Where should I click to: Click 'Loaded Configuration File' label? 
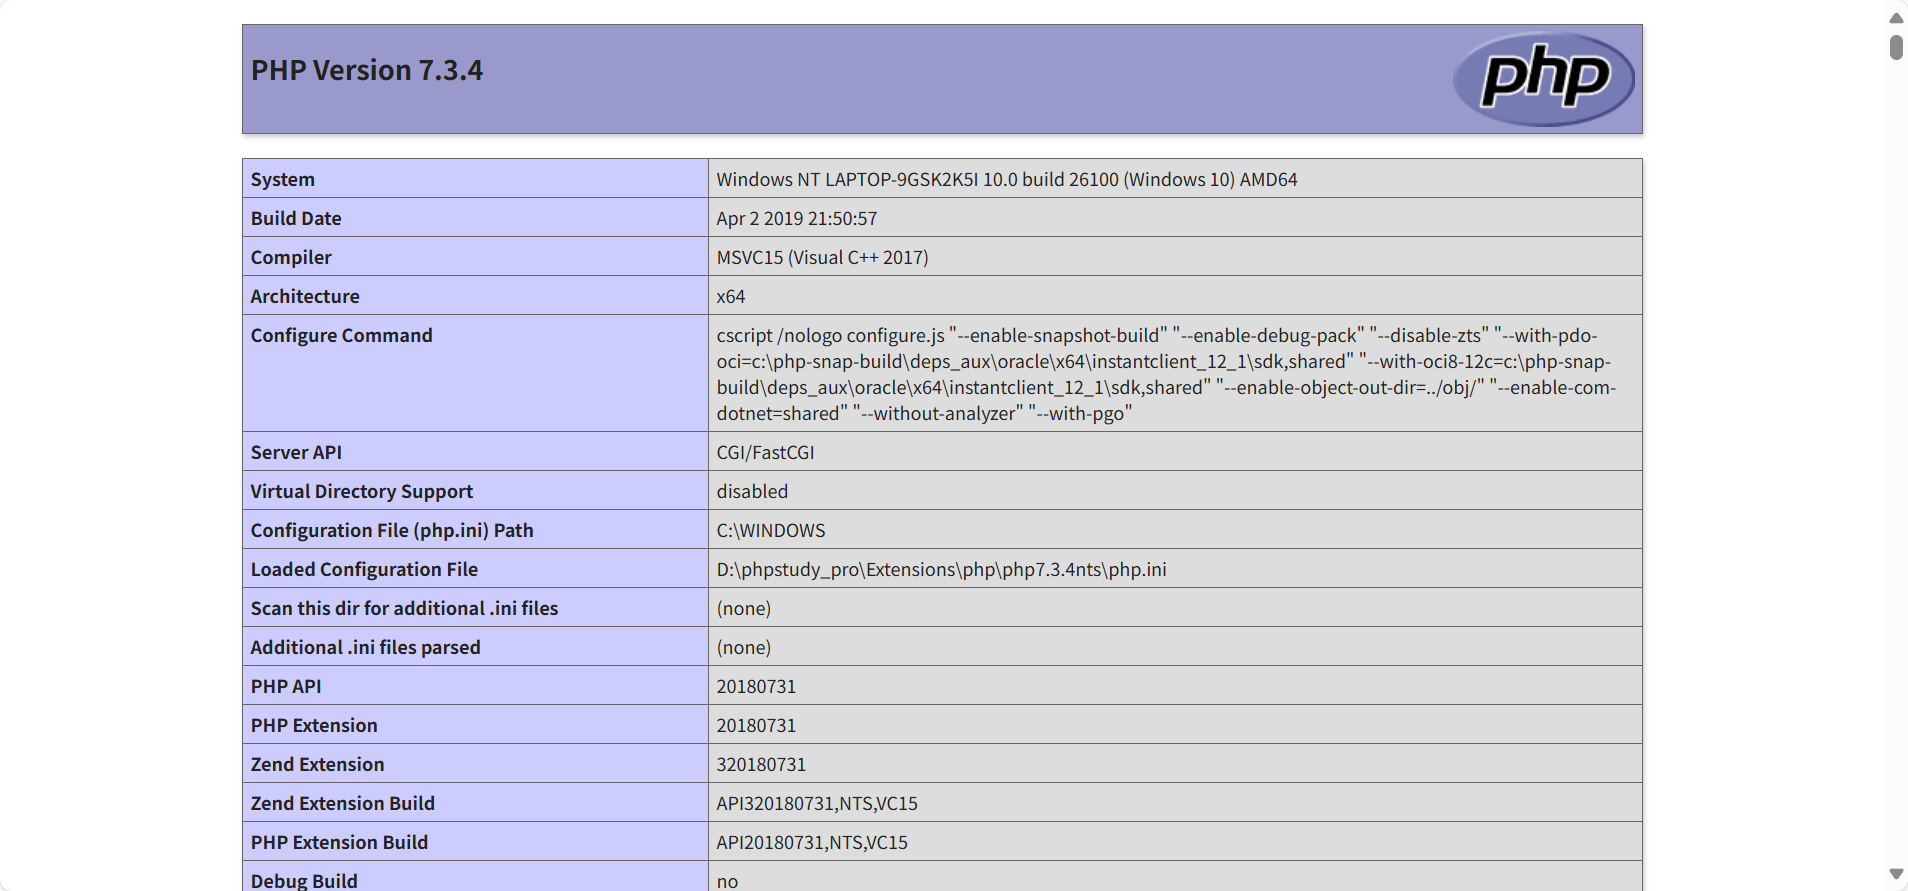pyautogui.click(x=364, y=569)
